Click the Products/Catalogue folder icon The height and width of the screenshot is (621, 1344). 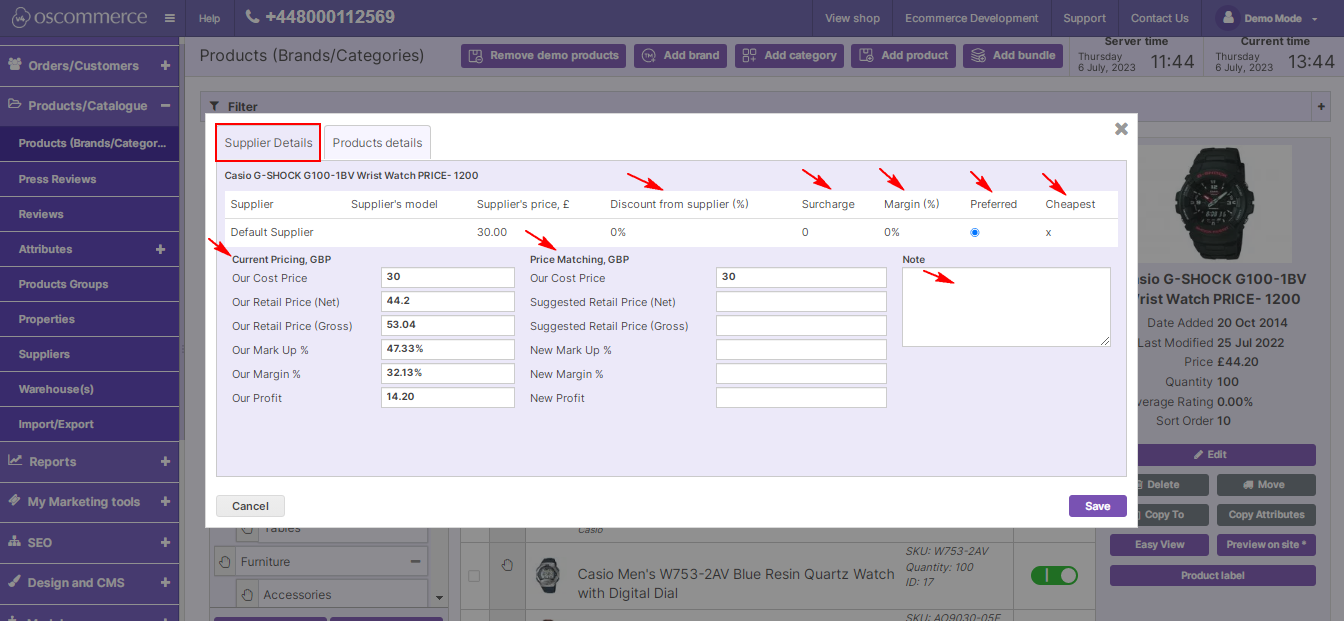(15, 104)
